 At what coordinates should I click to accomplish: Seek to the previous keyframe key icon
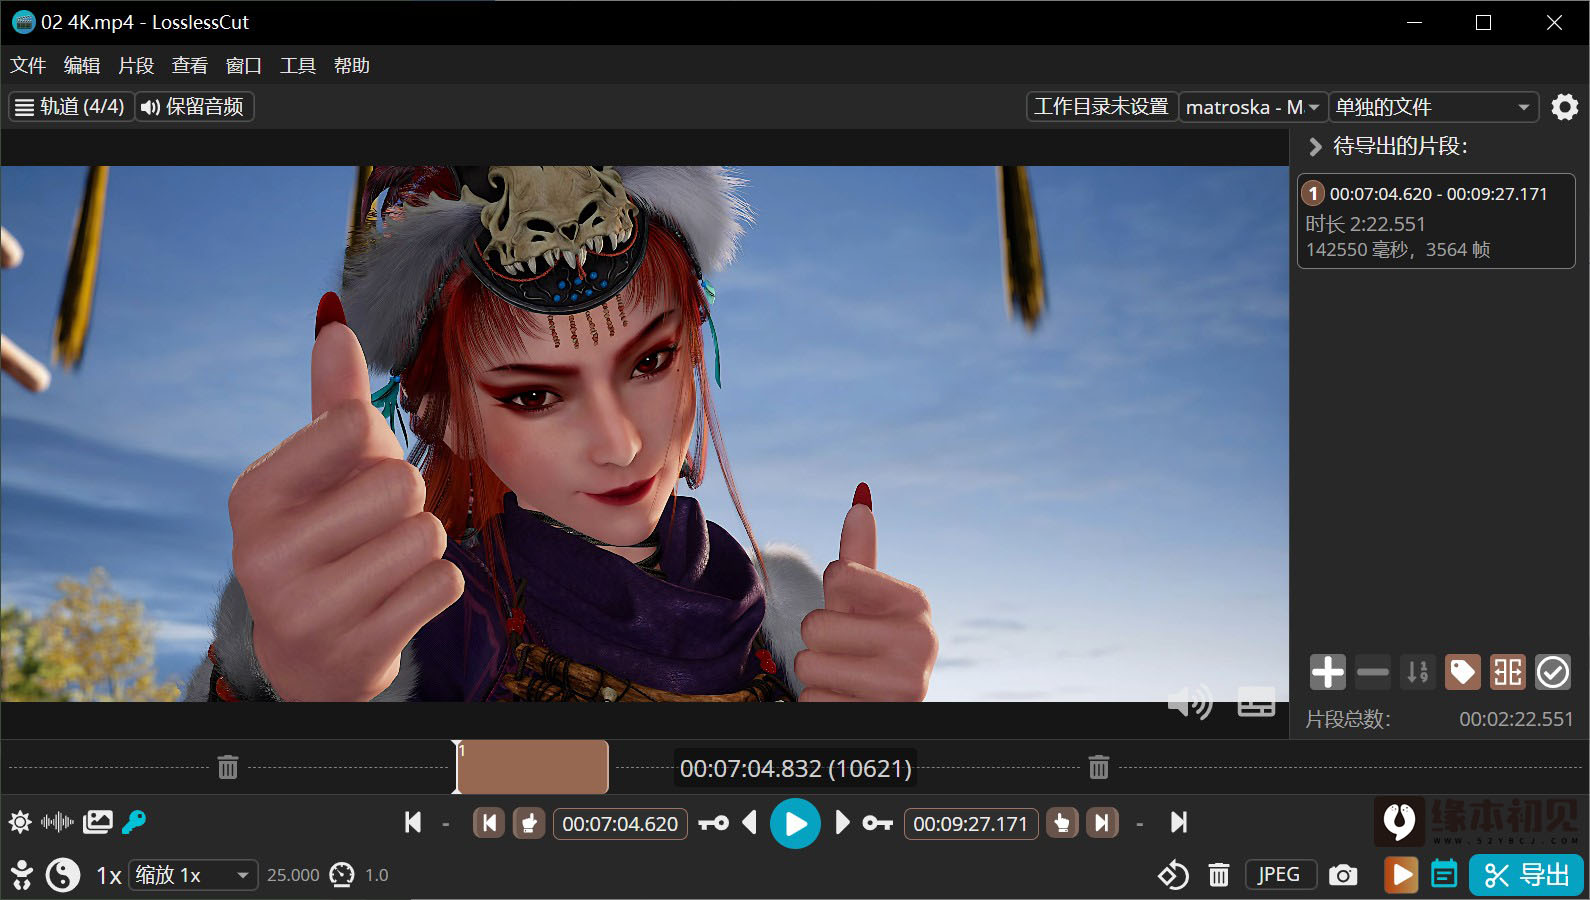pyautogui.click(x=714, y=823)
